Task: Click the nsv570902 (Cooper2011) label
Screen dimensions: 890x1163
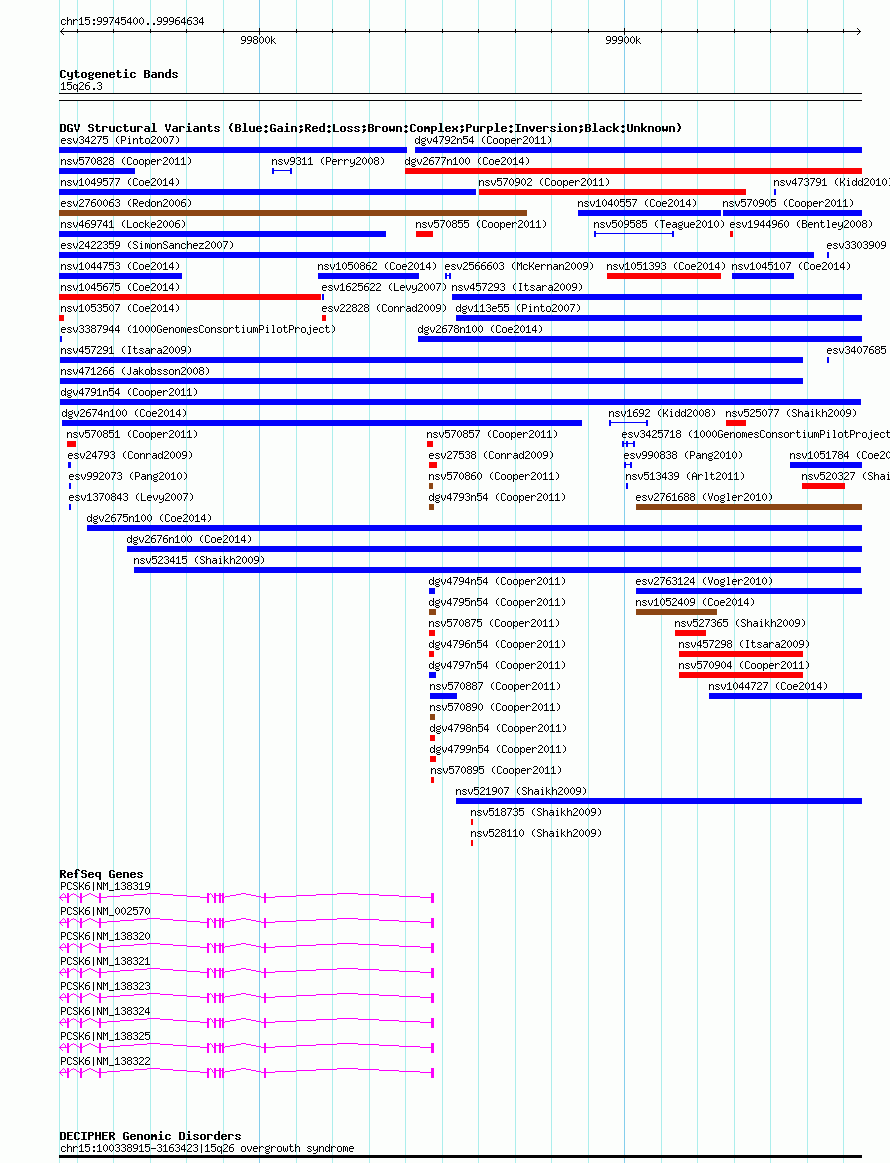Action: [544, 182]
